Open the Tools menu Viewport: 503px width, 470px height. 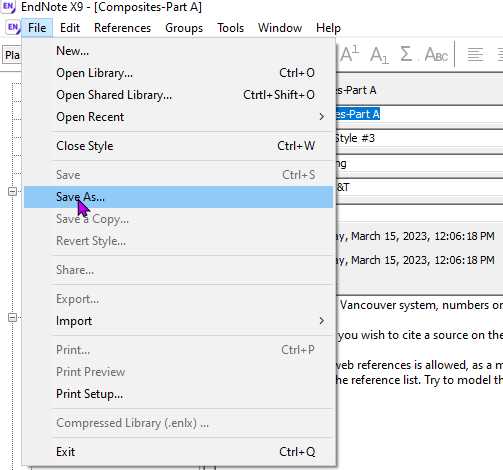(230, 28)
